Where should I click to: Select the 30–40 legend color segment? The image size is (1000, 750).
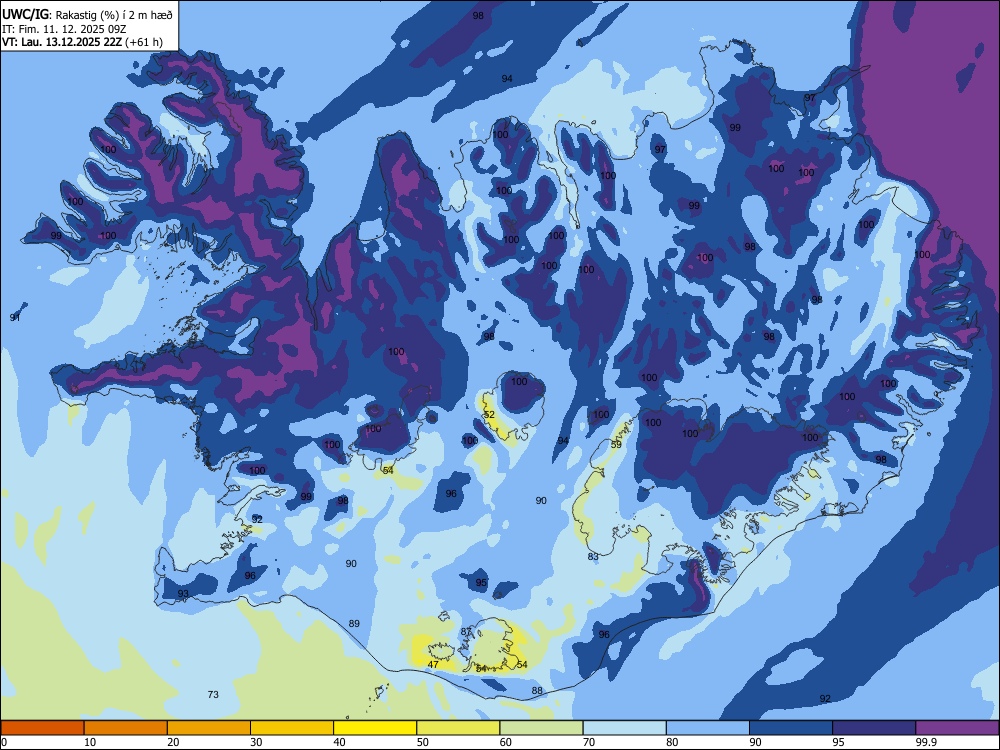(x=292, y=728)
